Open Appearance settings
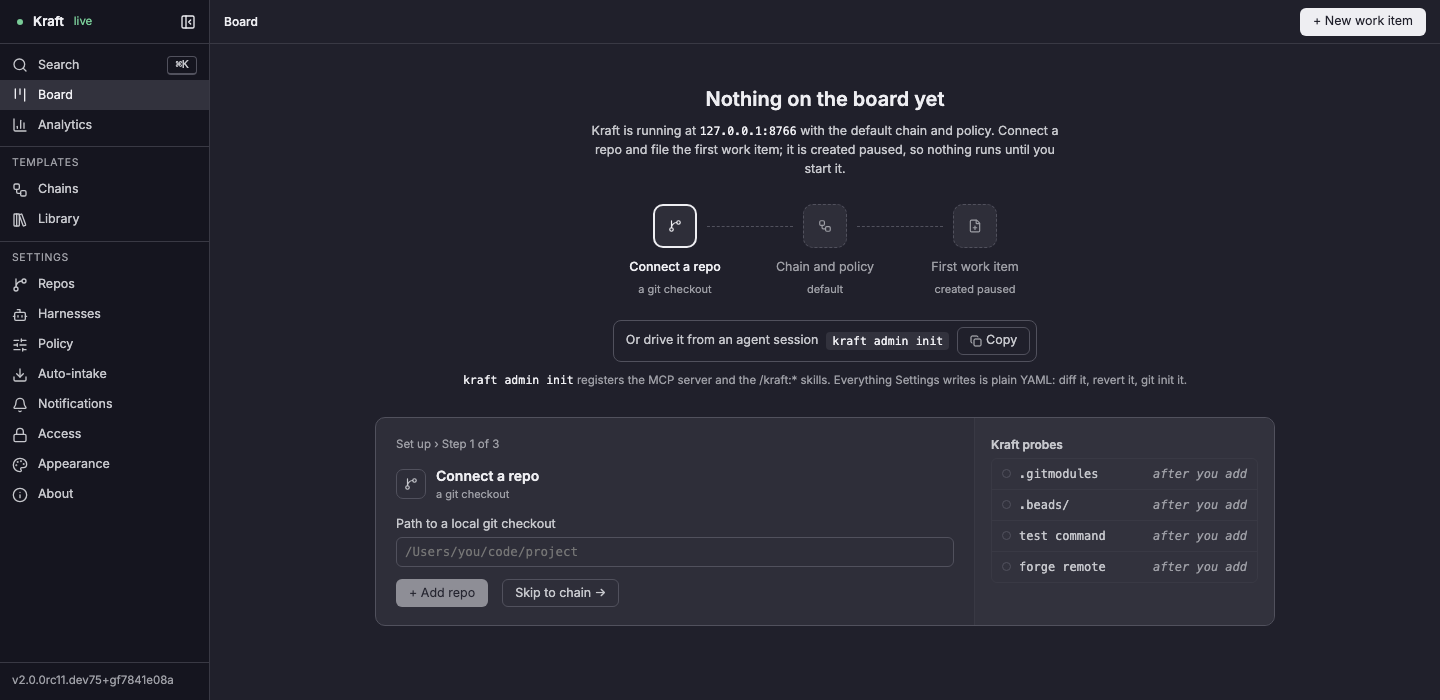This screenshot has width=1440, height=700. 104,464
